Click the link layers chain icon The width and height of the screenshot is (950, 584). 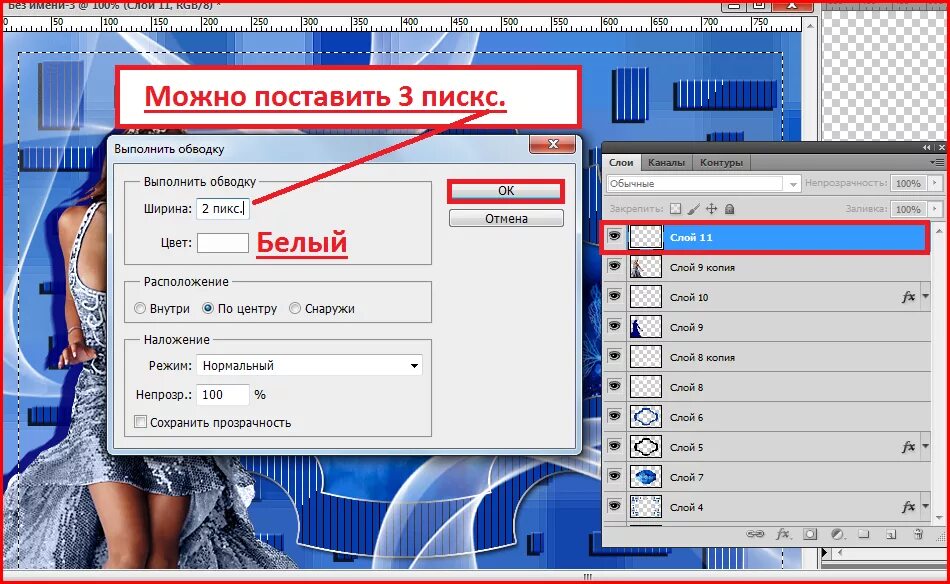point(755,534)
